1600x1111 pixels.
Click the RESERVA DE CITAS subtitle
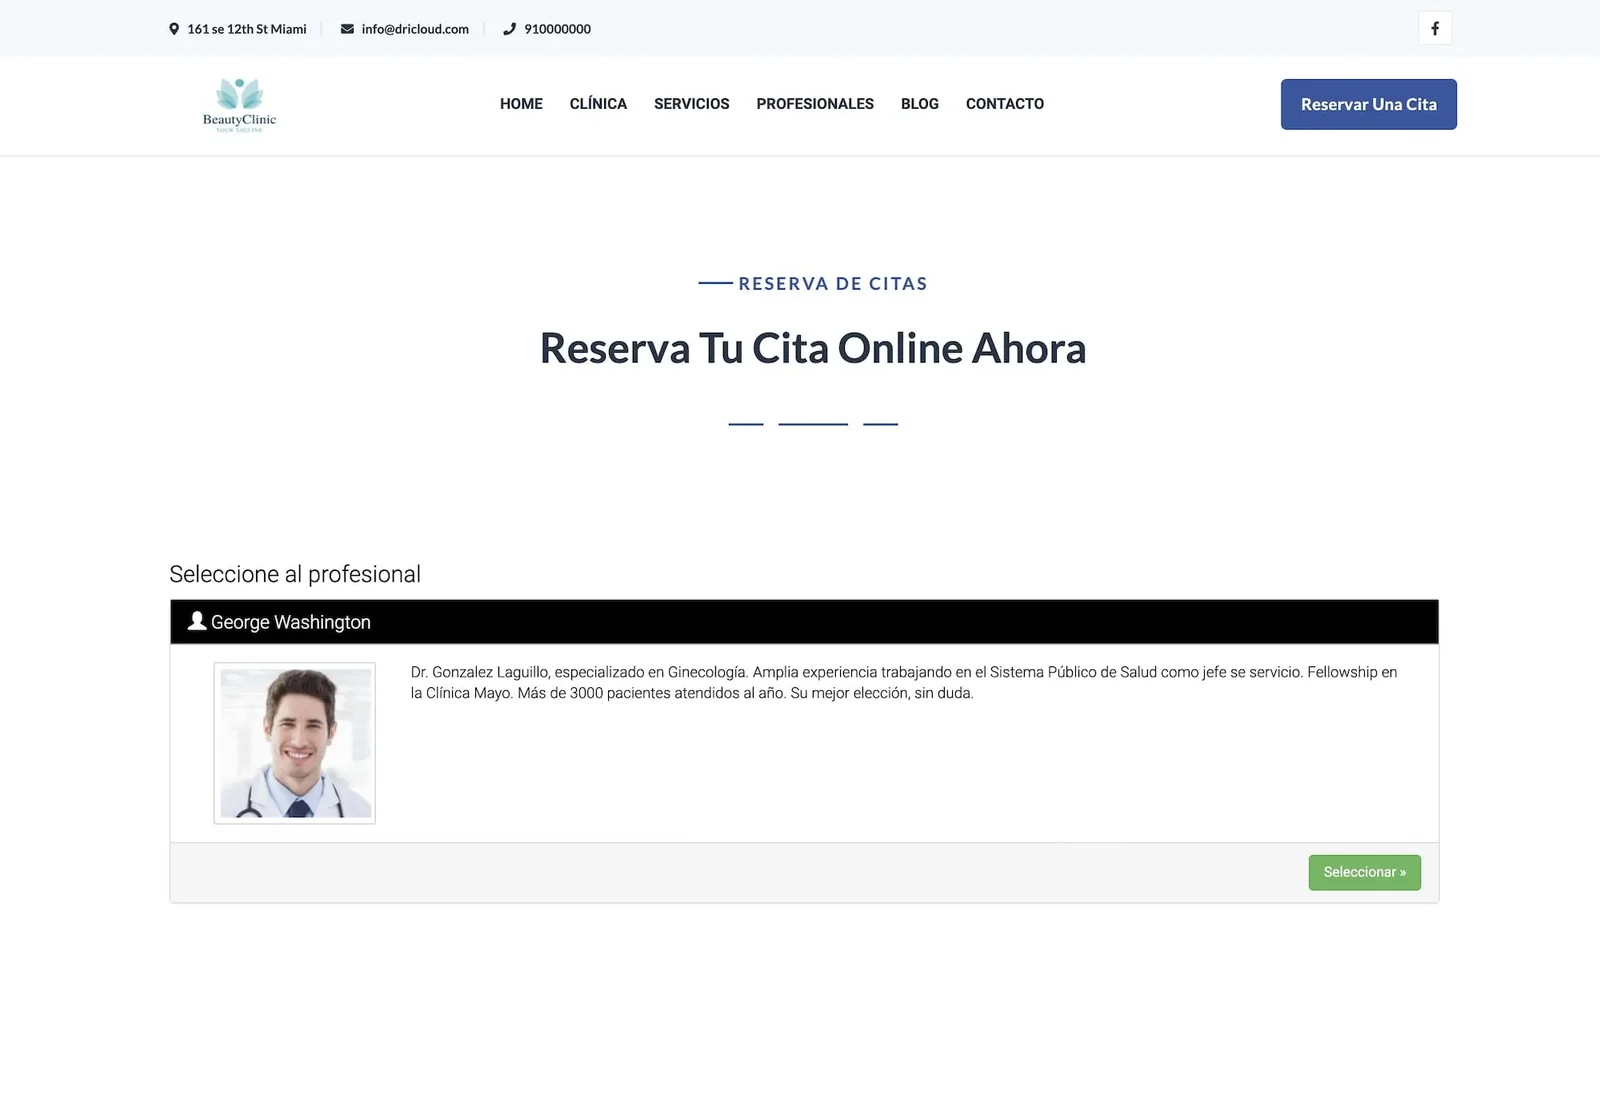click(x=833, y=284)
